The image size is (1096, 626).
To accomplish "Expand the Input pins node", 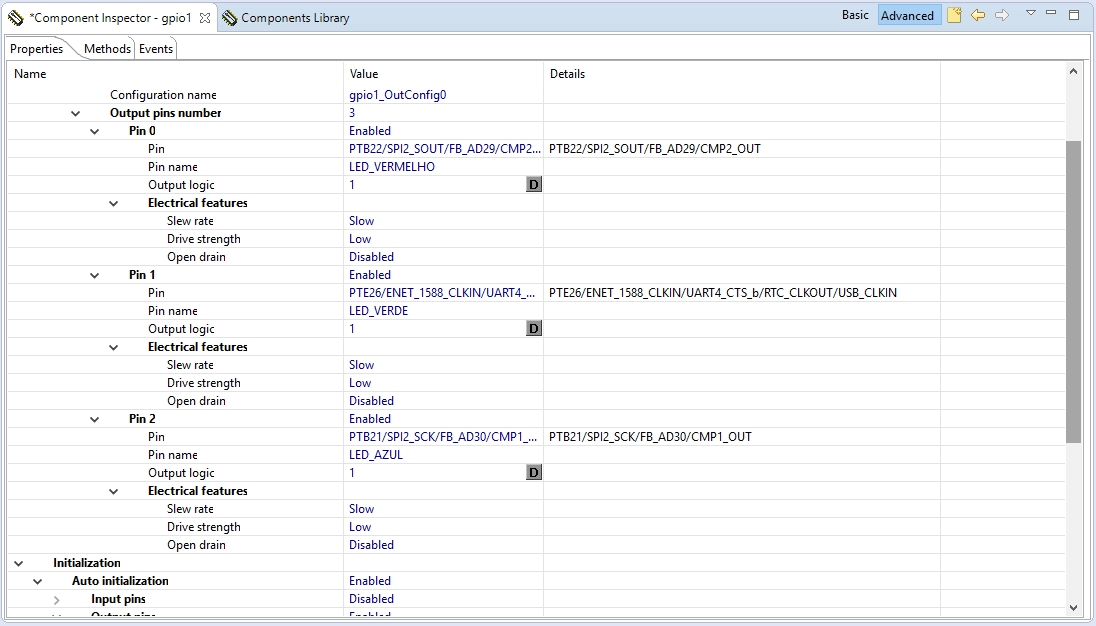I will (57, 599).
